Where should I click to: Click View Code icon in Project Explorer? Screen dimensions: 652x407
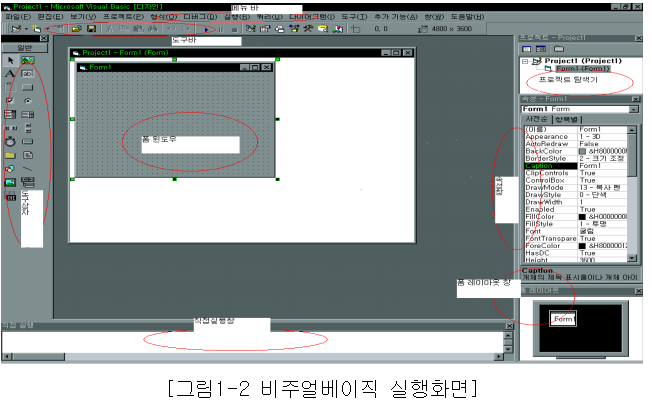click(527, 49)
